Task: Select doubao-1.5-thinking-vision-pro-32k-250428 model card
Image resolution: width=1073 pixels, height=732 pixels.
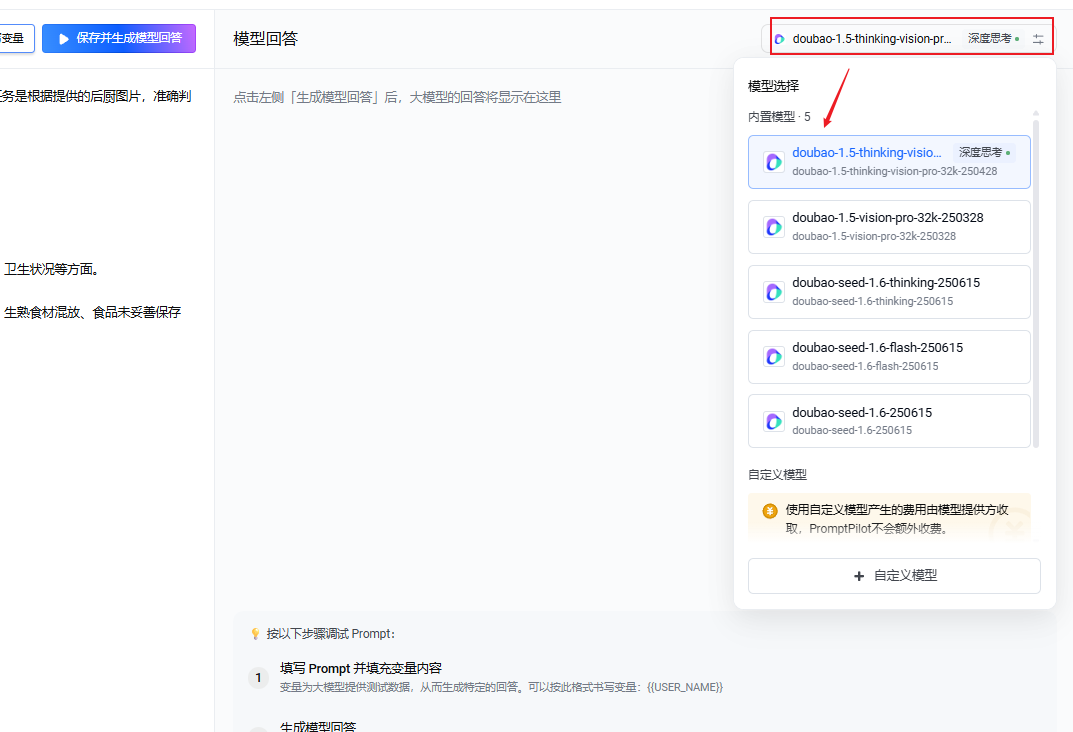Action: point(889,162)
